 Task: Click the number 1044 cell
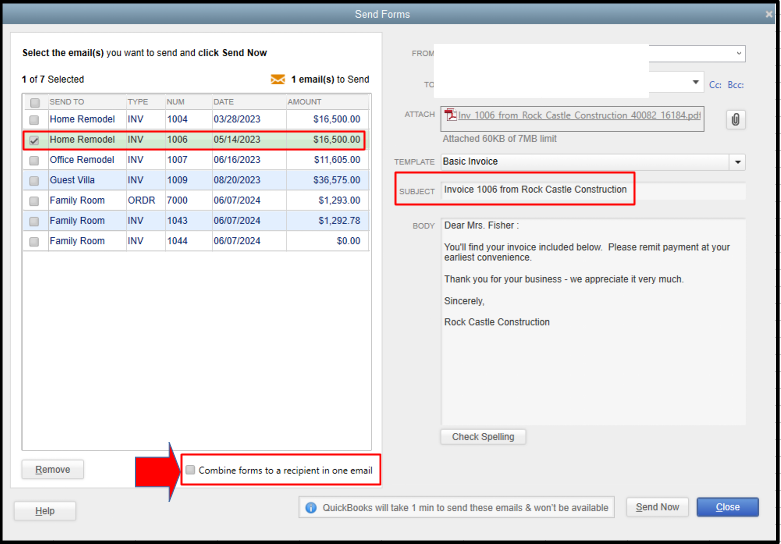[x=189, y=241]
